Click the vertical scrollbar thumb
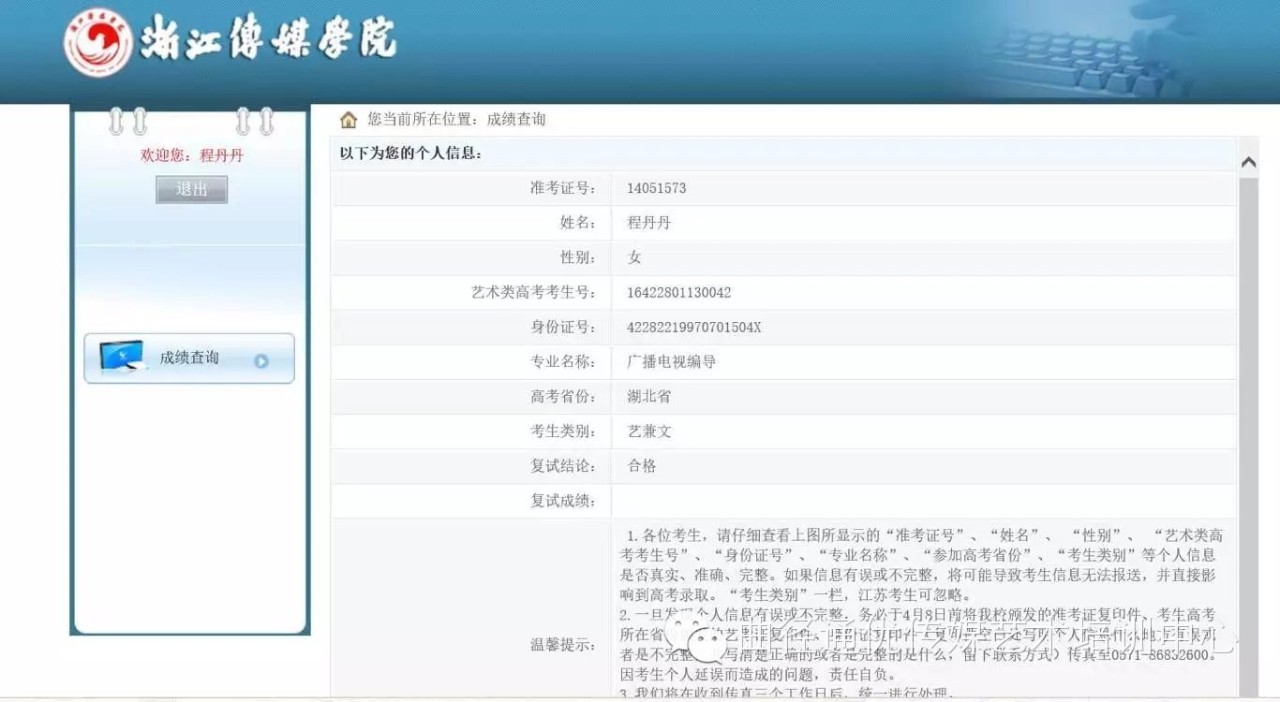This screenshot has height=702, width=1280. pos(1248,430)
